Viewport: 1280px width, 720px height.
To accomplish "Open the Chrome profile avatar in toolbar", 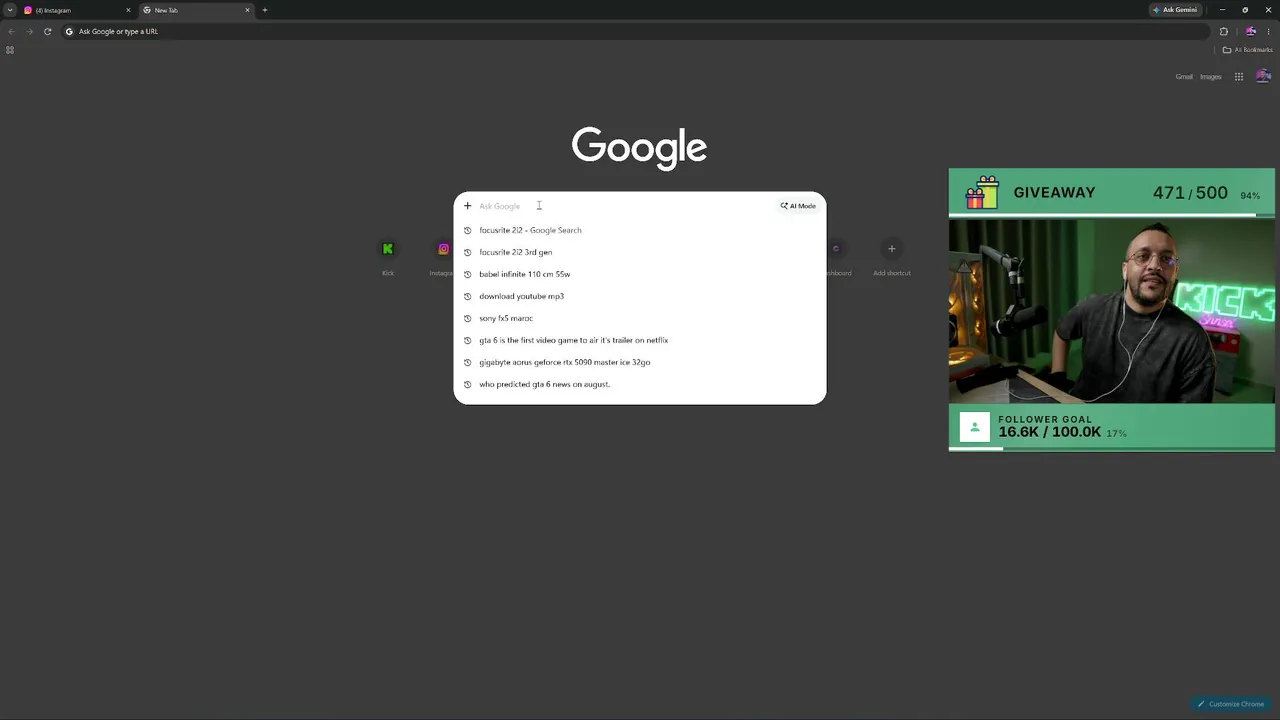I will [1250, 31].
